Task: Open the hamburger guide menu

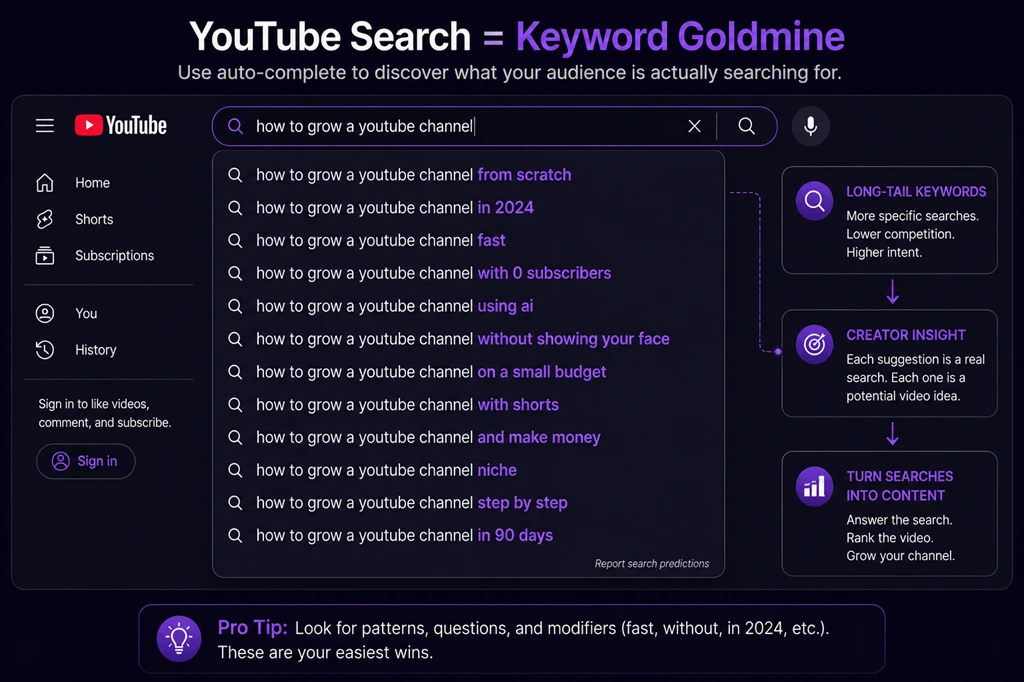Action: point(44,125)
